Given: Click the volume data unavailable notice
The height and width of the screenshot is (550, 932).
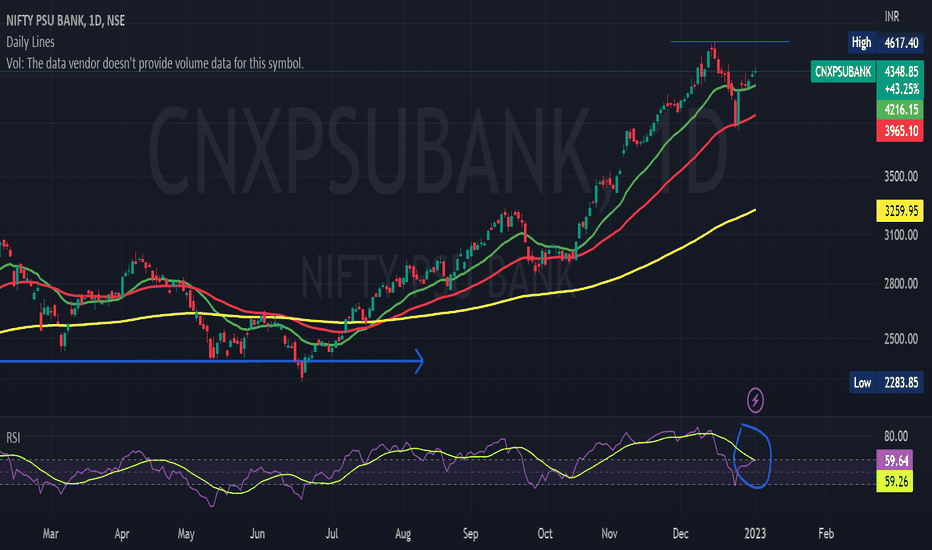Looking at the screenshot, I should (x=155, y=64).
